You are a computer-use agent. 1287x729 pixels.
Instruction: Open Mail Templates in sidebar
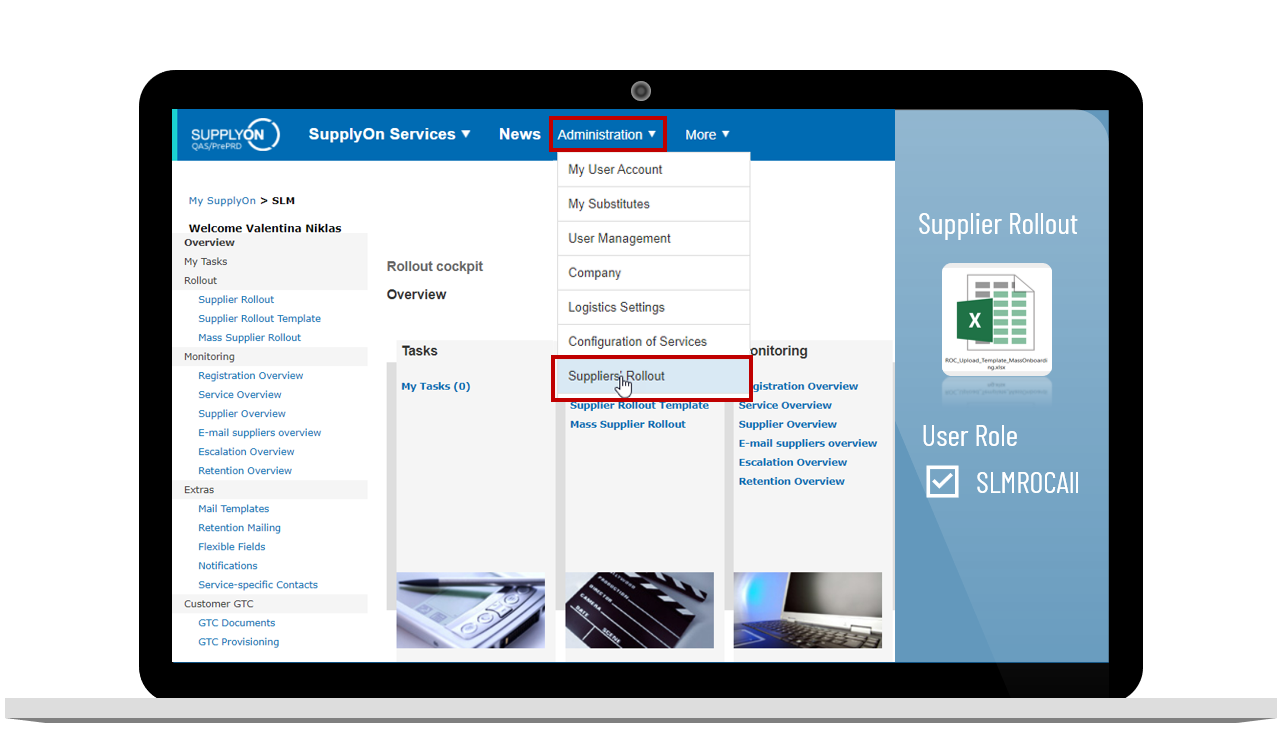coord(233,509)
